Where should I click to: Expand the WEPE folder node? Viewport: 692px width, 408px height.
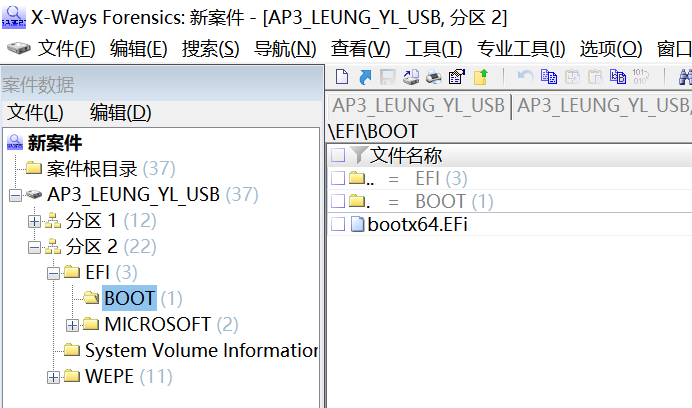53,378
